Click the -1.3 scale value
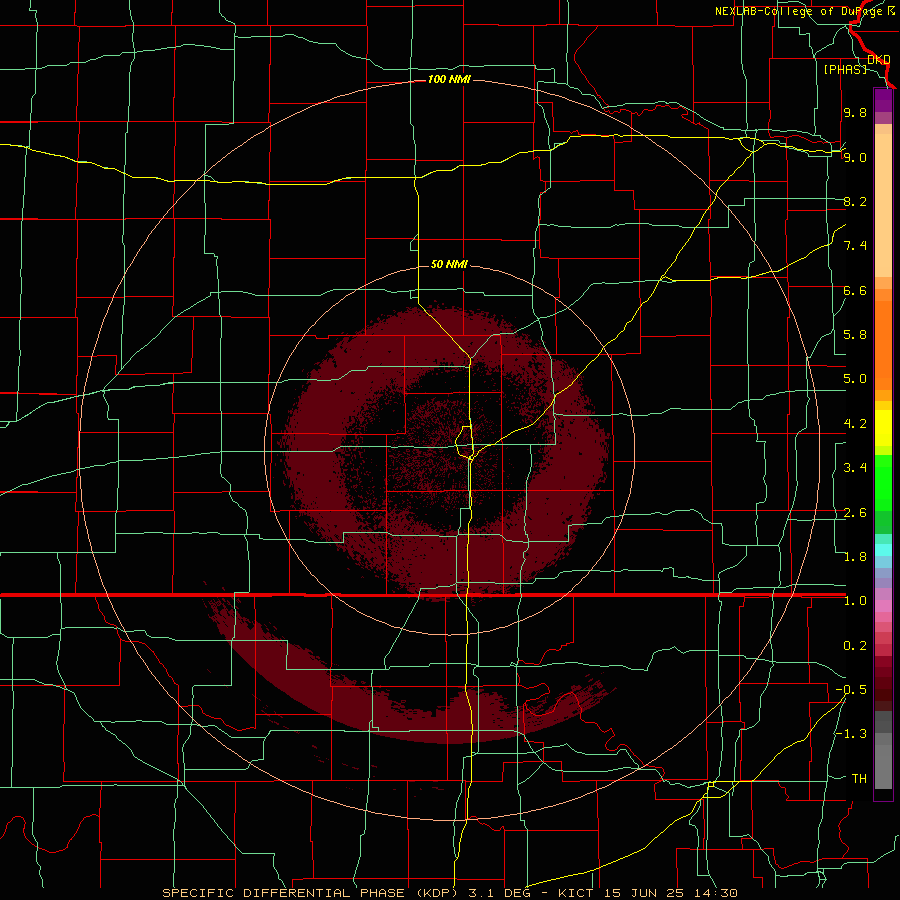 pos(851,734)
